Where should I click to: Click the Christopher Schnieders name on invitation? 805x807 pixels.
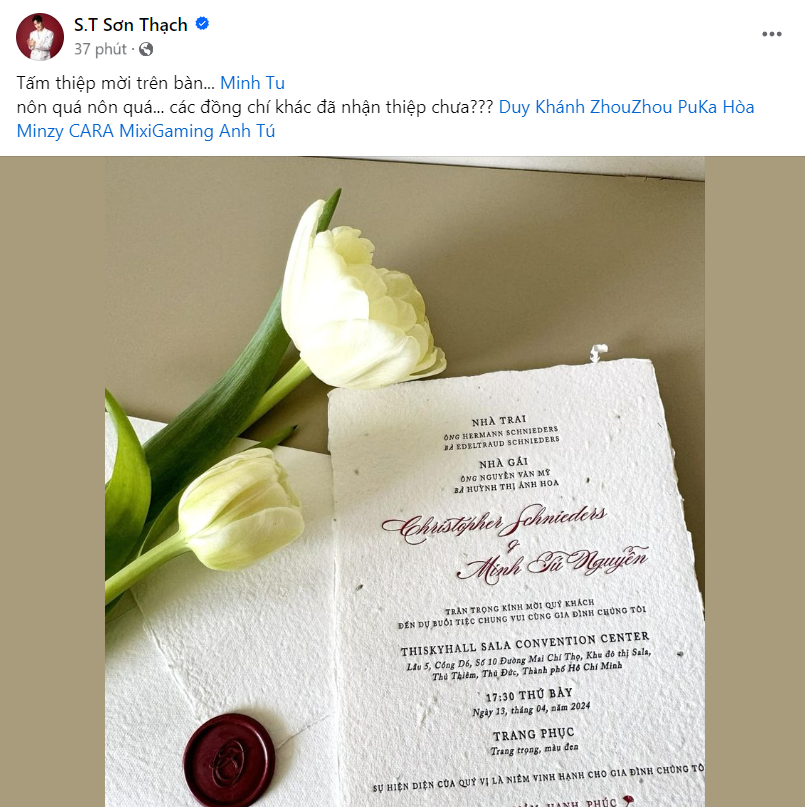494,524
